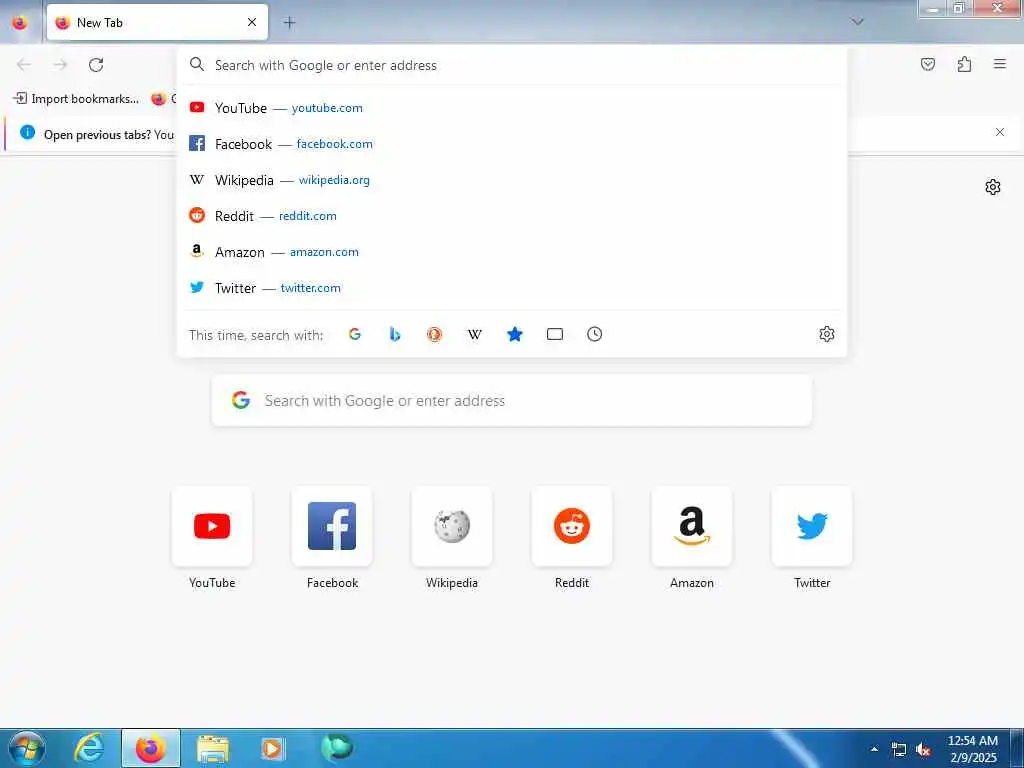Select the New Tab tab
The width and height of the screenshot is (1024, 768).
click(157, 22)
